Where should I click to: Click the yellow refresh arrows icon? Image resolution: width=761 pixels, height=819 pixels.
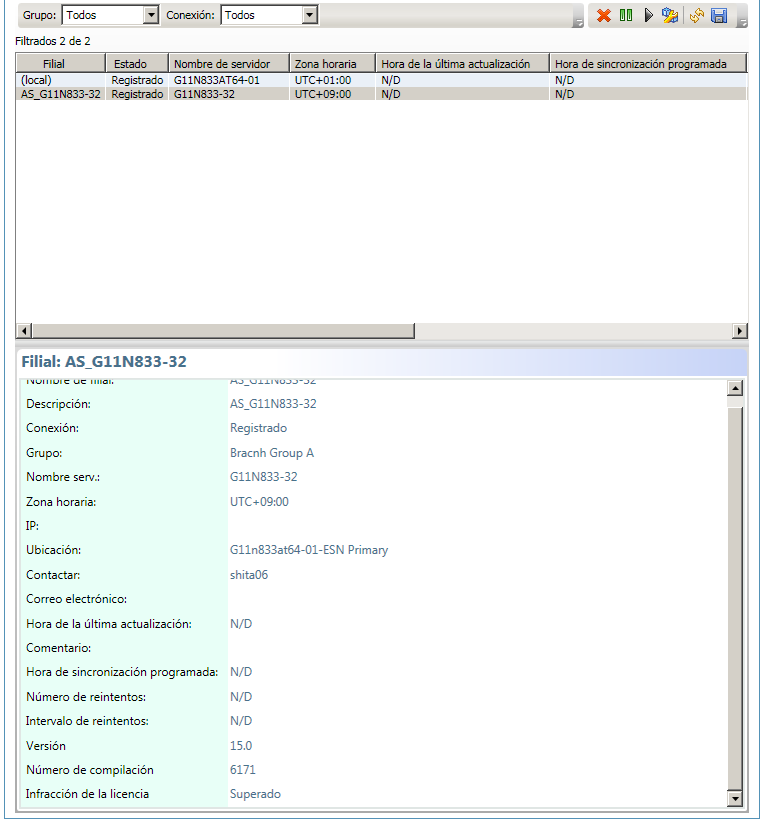click(x=696, y=15)
